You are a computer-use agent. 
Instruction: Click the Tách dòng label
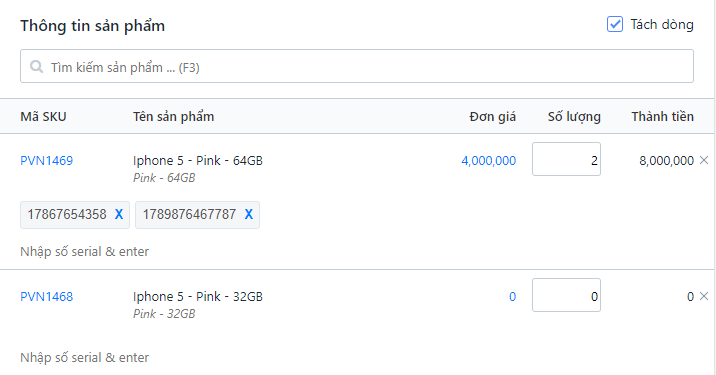point(662,24)
